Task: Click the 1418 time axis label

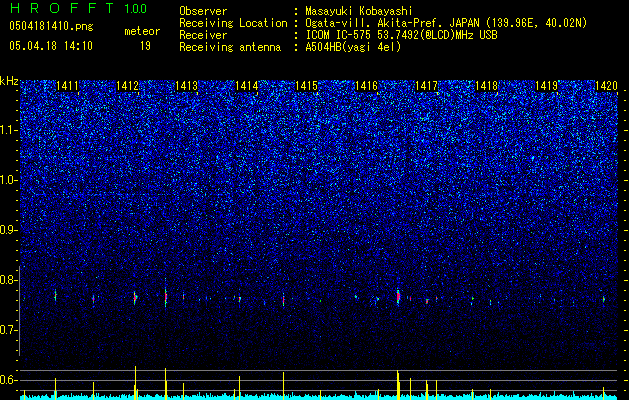Action: pos(486,86)
